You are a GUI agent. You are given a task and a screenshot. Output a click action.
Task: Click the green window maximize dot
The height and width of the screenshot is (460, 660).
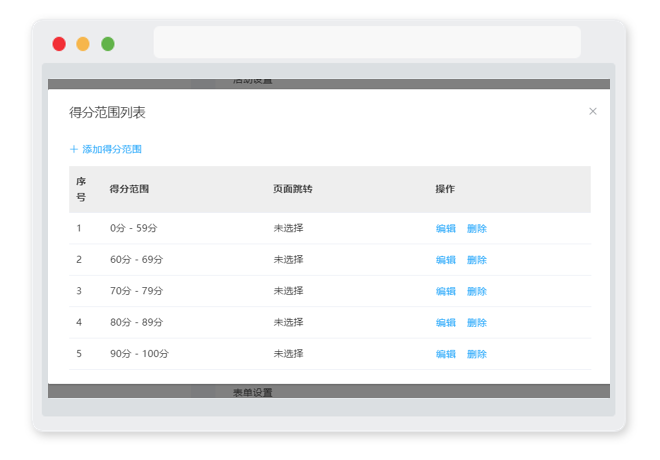(108, 44)
